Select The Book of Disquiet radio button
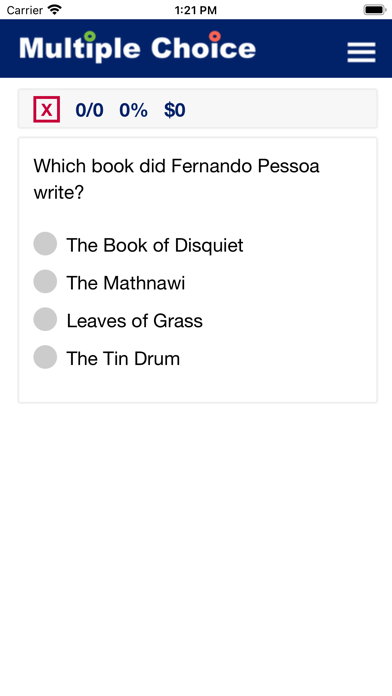Screen dimensions: 392x696 [x=45, y=244]
